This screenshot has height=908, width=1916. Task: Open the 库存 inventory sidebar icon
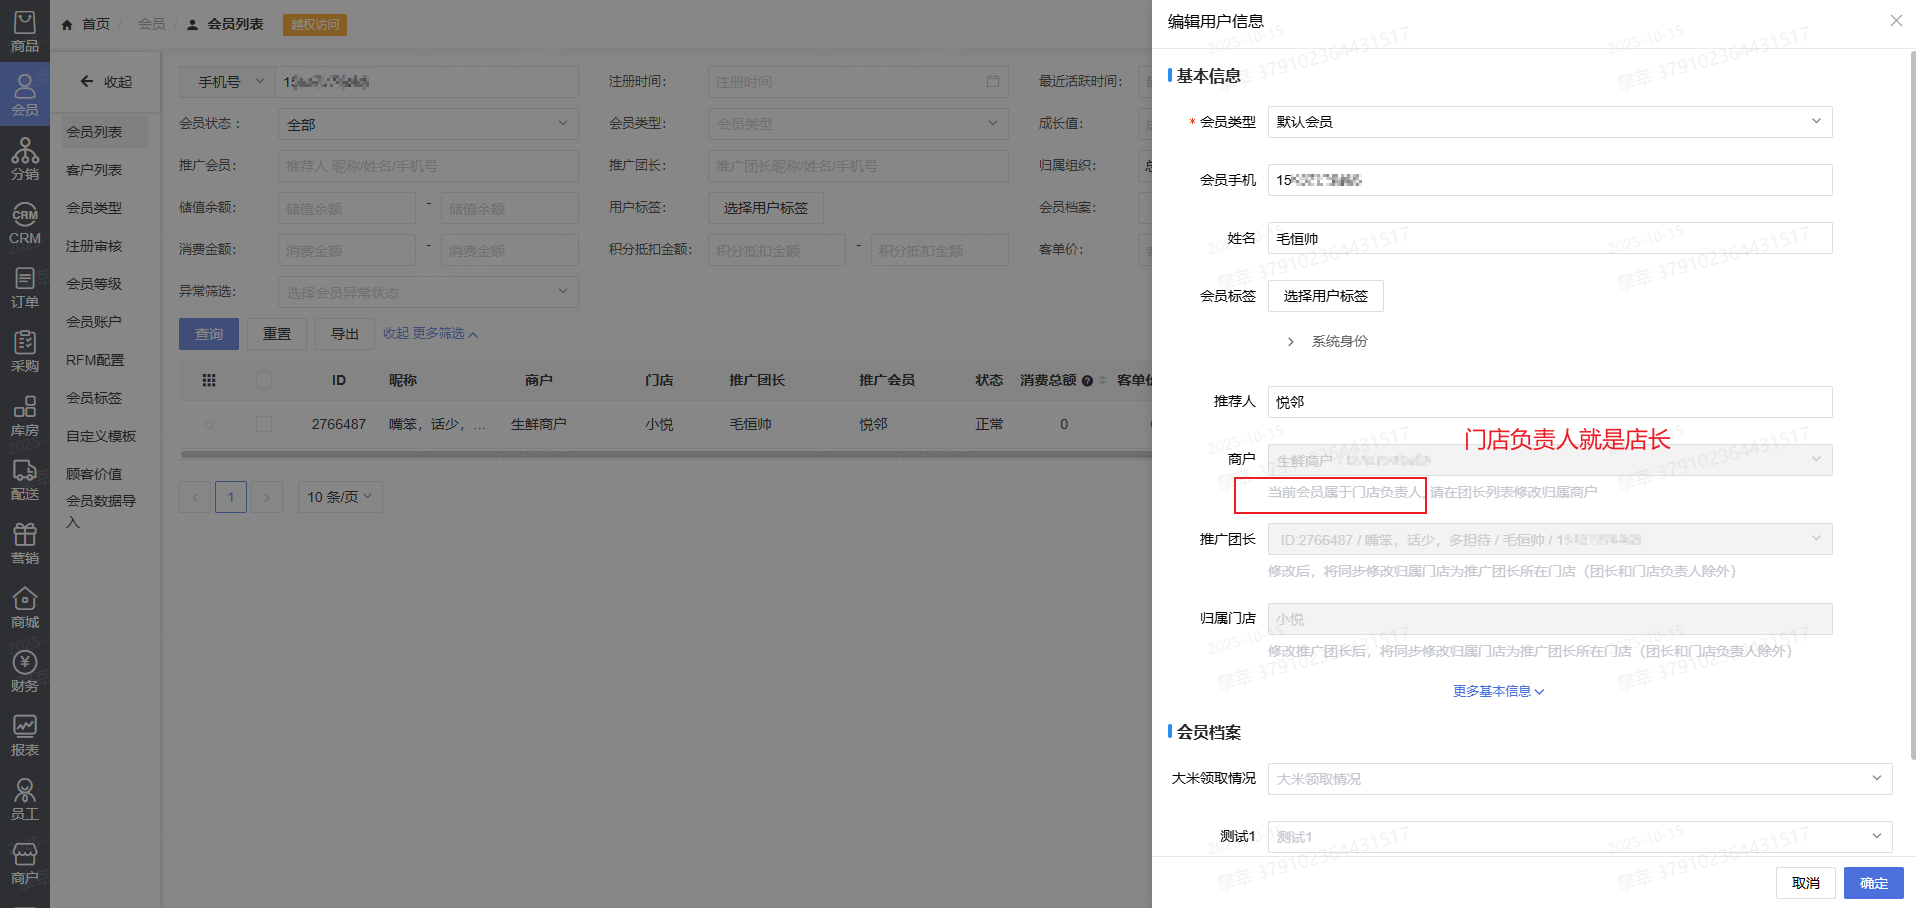pyautogui.click(x=25, y=416)
